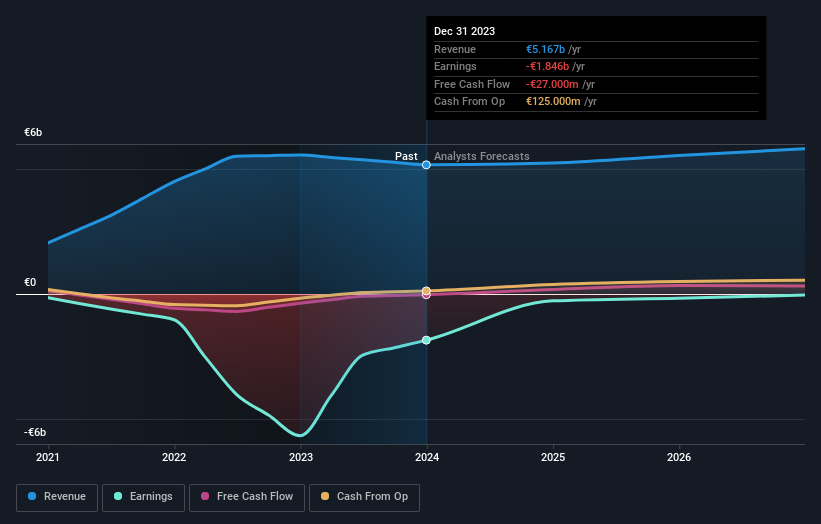Click the 'Analysts Forecasts' label
The width and height of the screenshot is (821, 524).
coord(482,157)
